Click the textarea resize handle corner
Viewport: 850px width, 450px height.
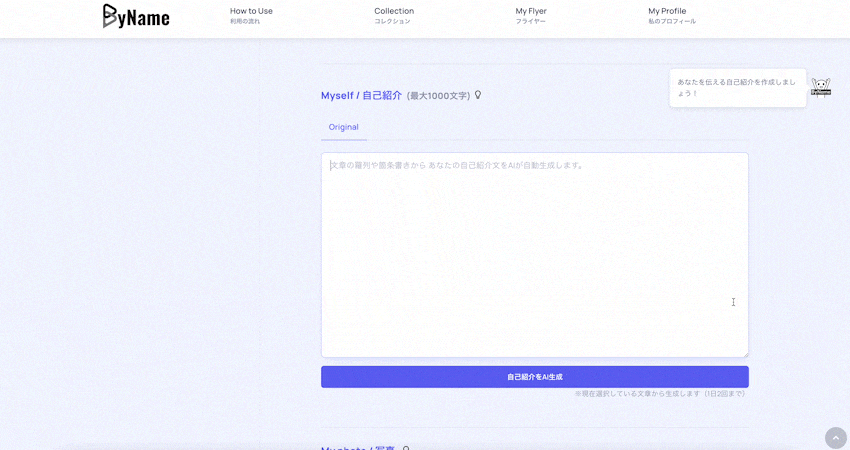pos(744,353)
